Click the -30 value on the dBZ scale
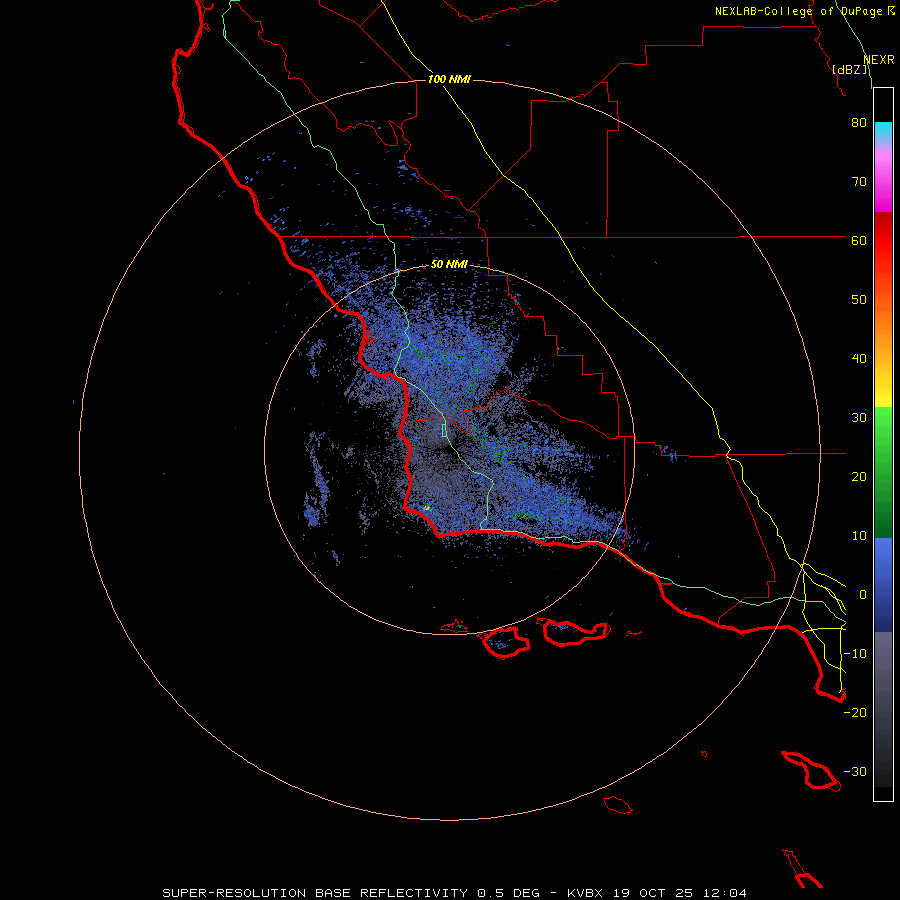Image resolution: width=900 pixels, height=900 pixels. pyautogui.click(x=855, y=771)
